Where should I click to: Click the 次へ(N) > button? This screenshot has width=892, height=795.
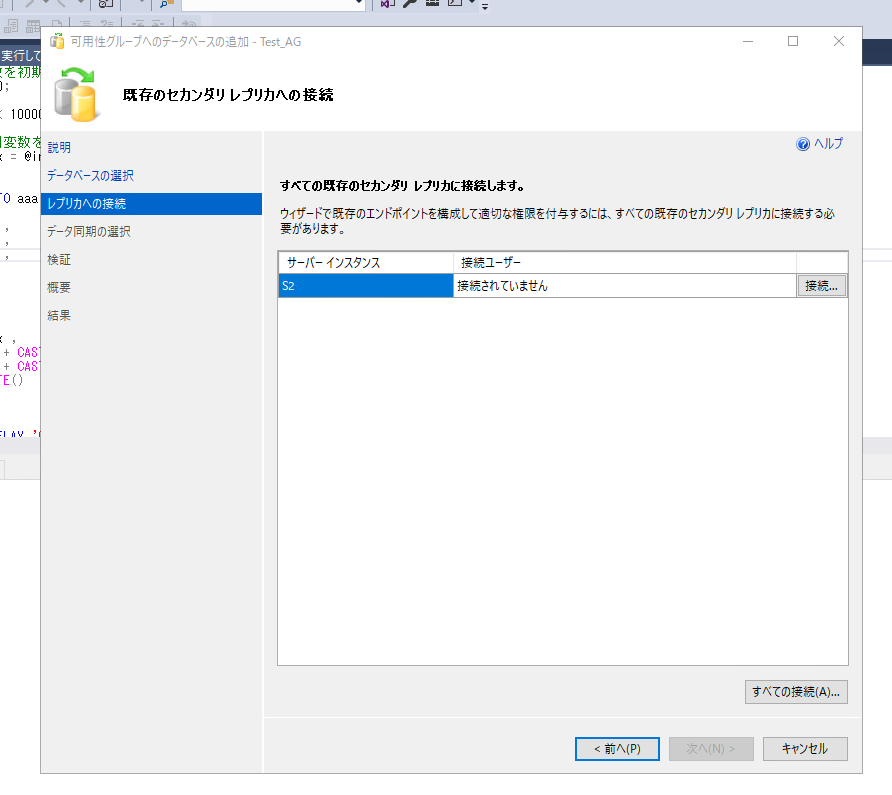point(711,749)
